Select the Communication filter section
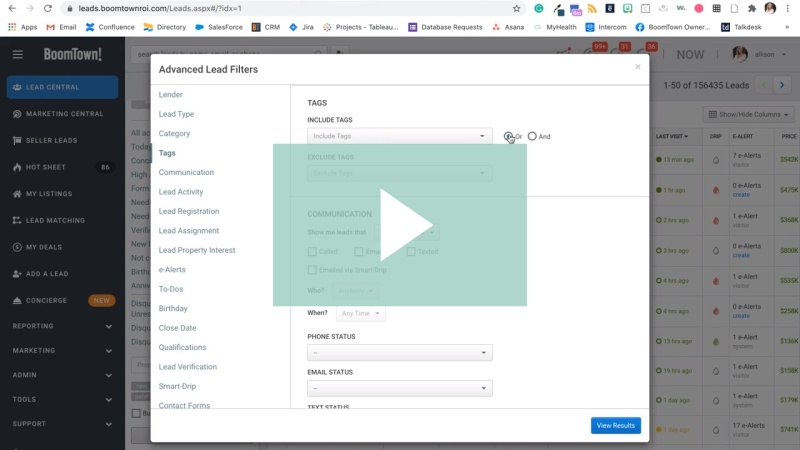 click(186, 172)
